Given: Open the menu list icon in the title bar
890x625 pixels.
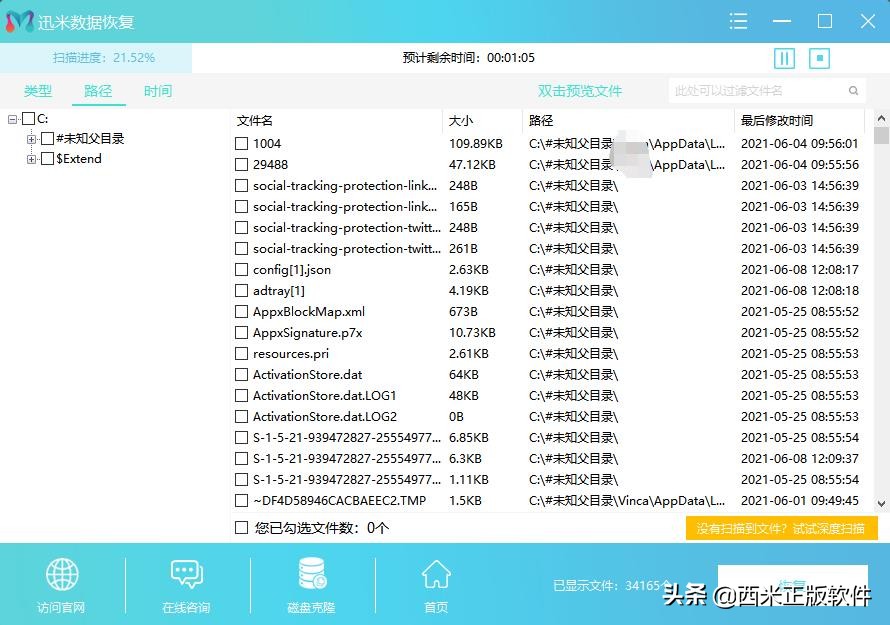Looking at the screenshot, I should pyautogui.click(x=738, y=22).
